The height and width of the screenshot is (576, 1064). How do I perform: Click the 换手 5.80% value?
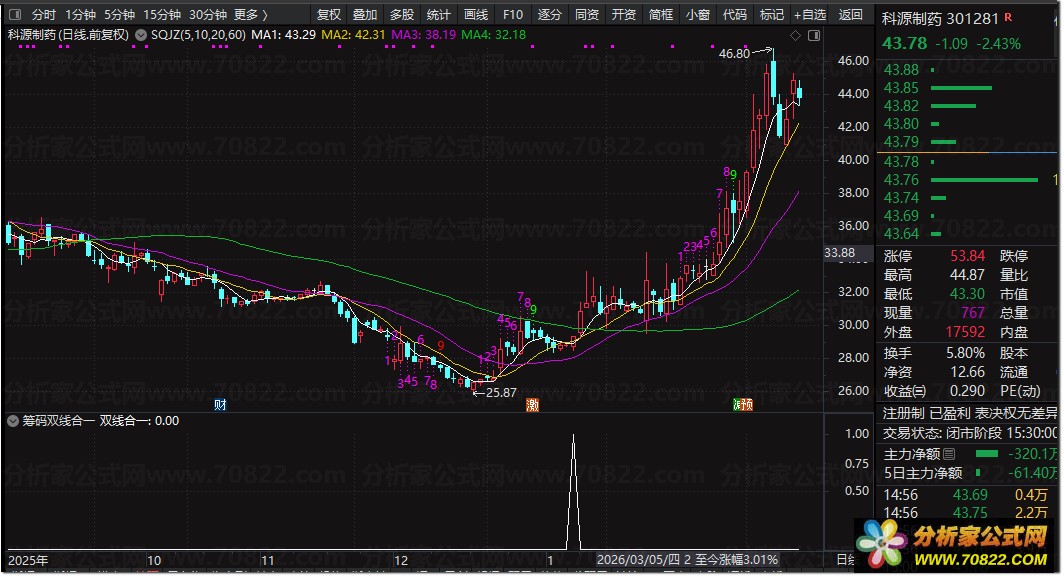tap(966, 353)
